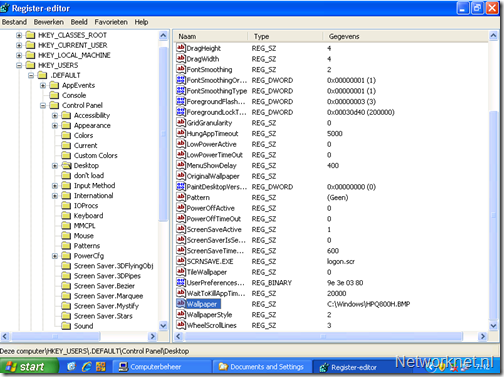The height and width of the screenshot is (377, 504).
Task: Click the TileWallpaper value icon
Action: 180,272
